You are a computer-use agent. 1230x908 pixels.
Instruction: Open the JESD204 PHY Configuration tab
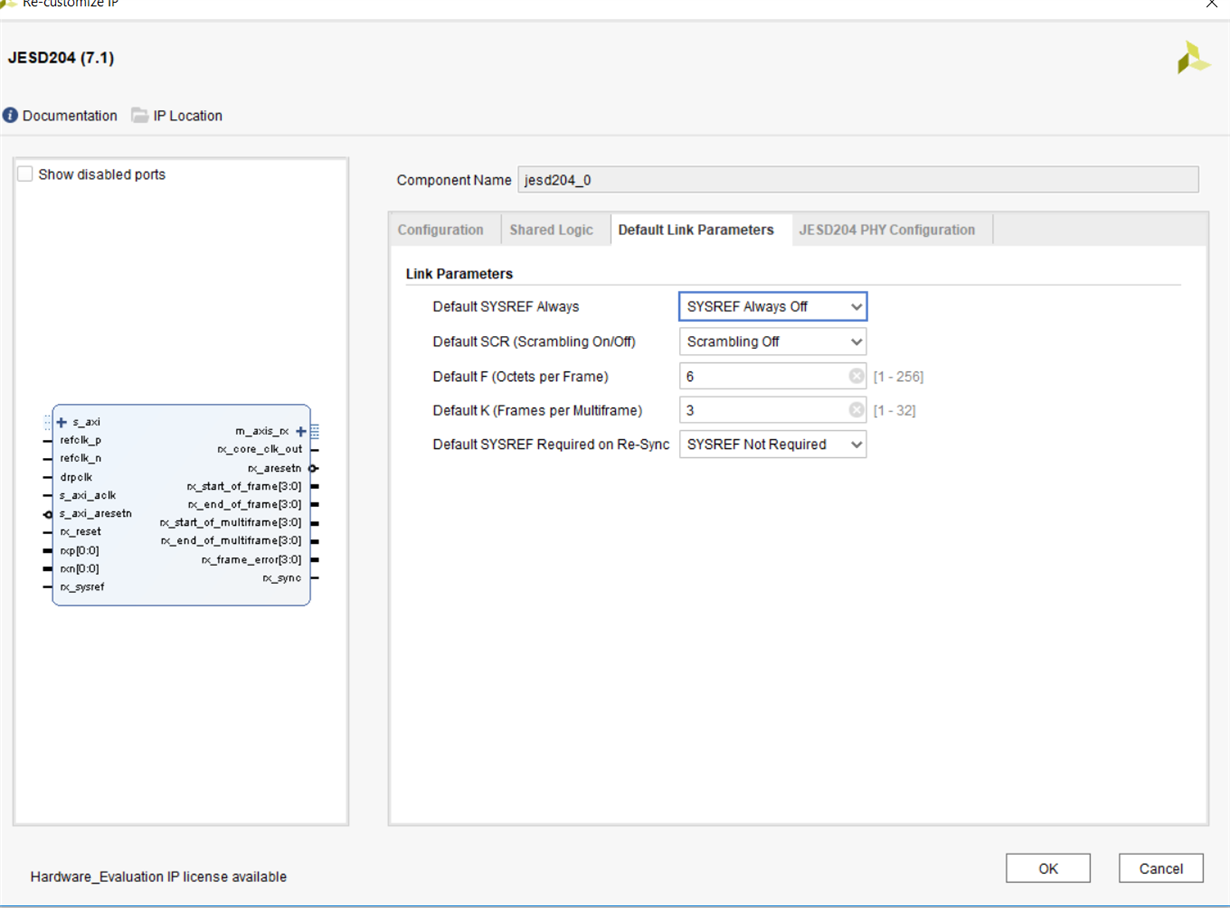(886, 230)
